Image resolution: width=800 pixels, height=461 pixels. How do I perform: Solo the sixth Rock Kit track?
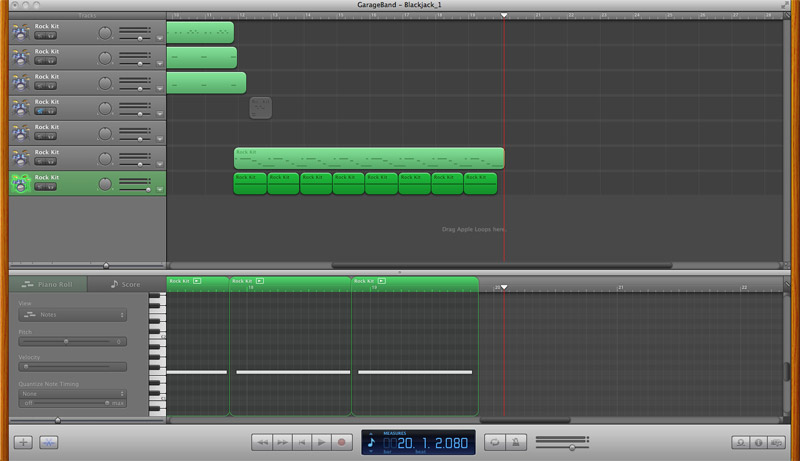(x=51, y=162)
